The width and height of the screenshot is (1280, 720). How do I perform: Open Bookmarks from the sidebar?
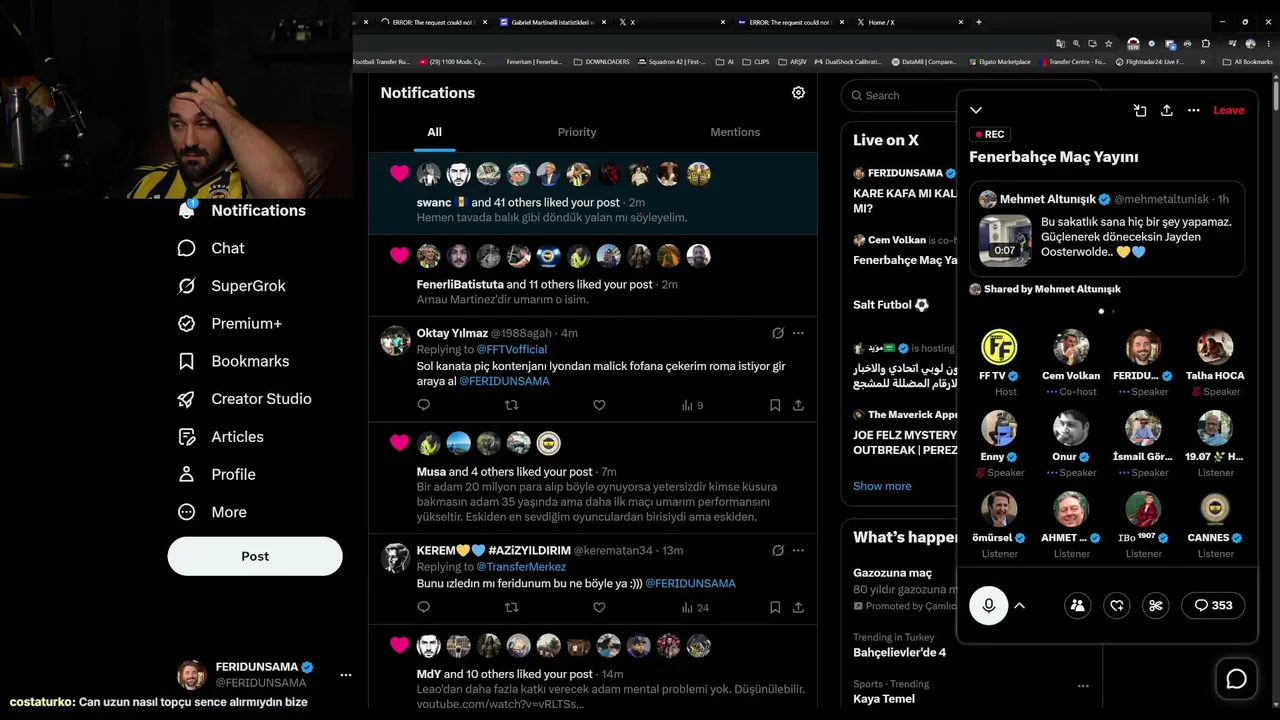click(x=233, y=361)
